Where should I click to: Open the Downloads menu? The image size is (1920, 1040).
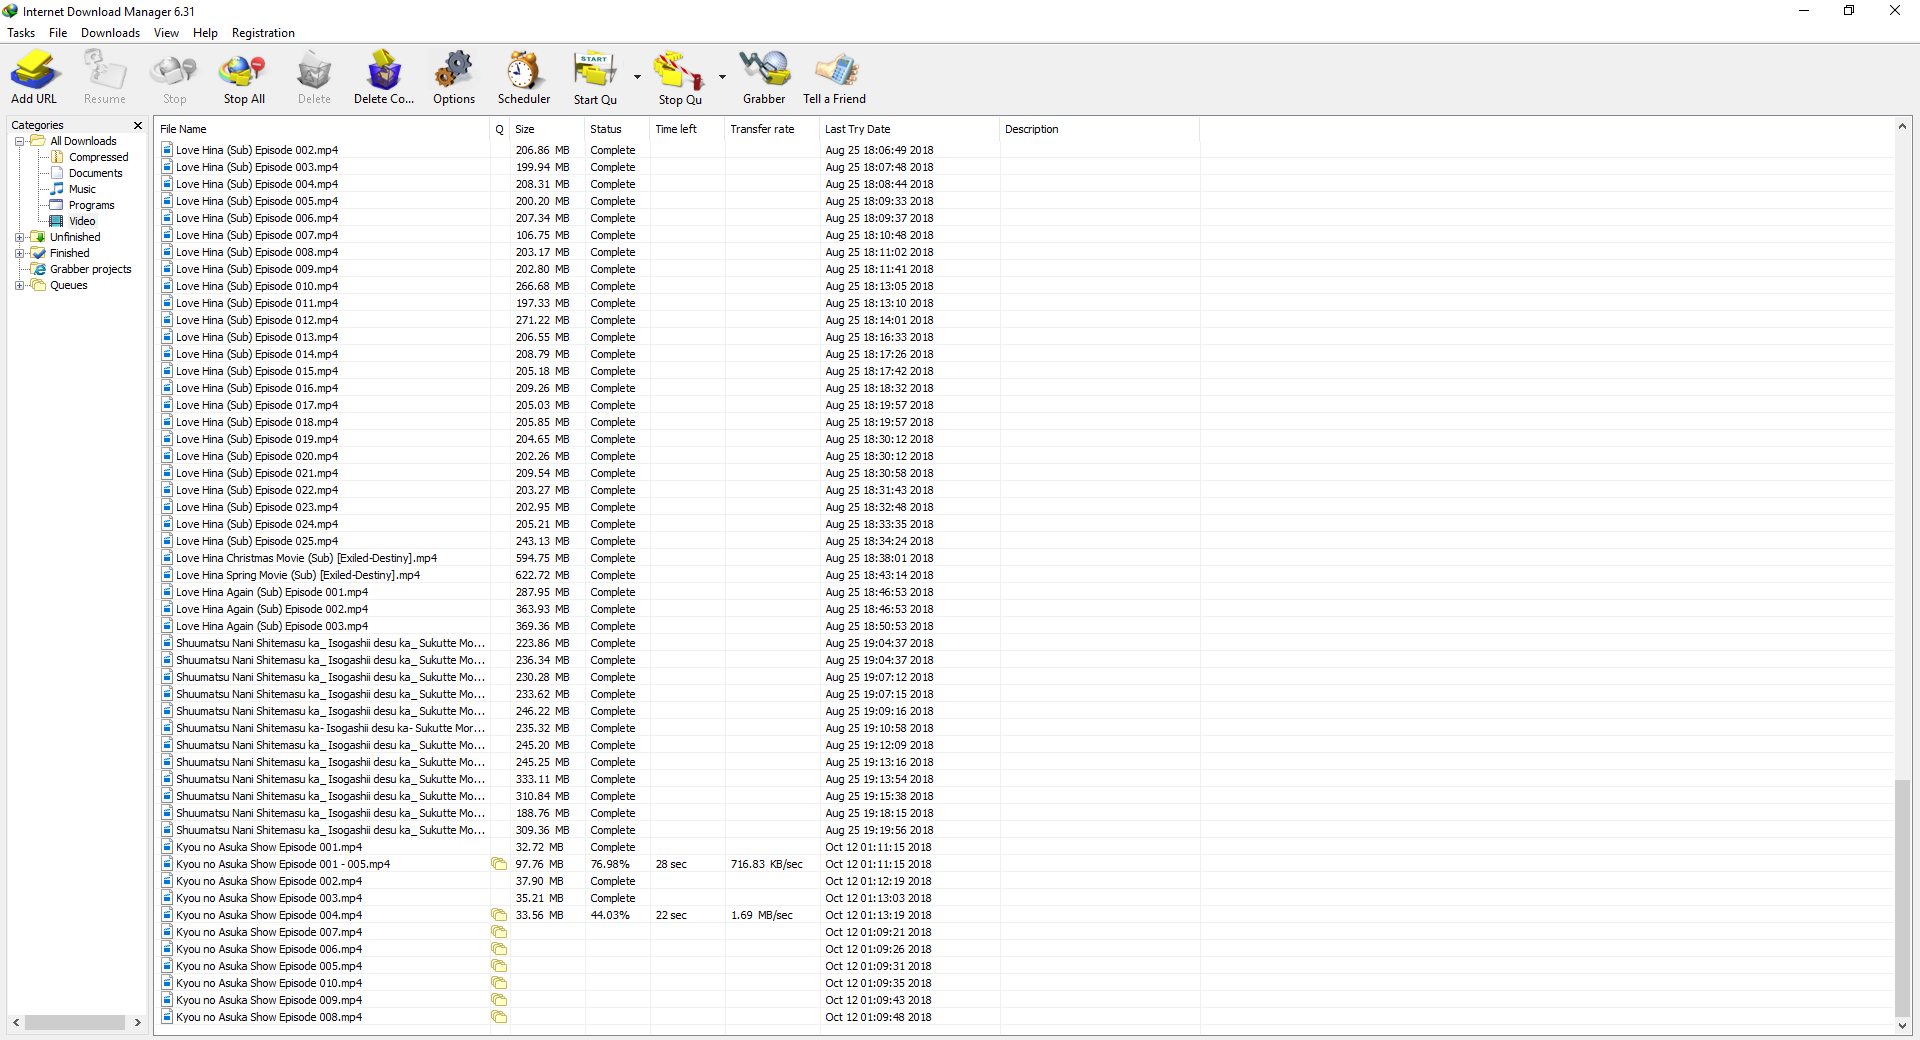click(110, 33)
